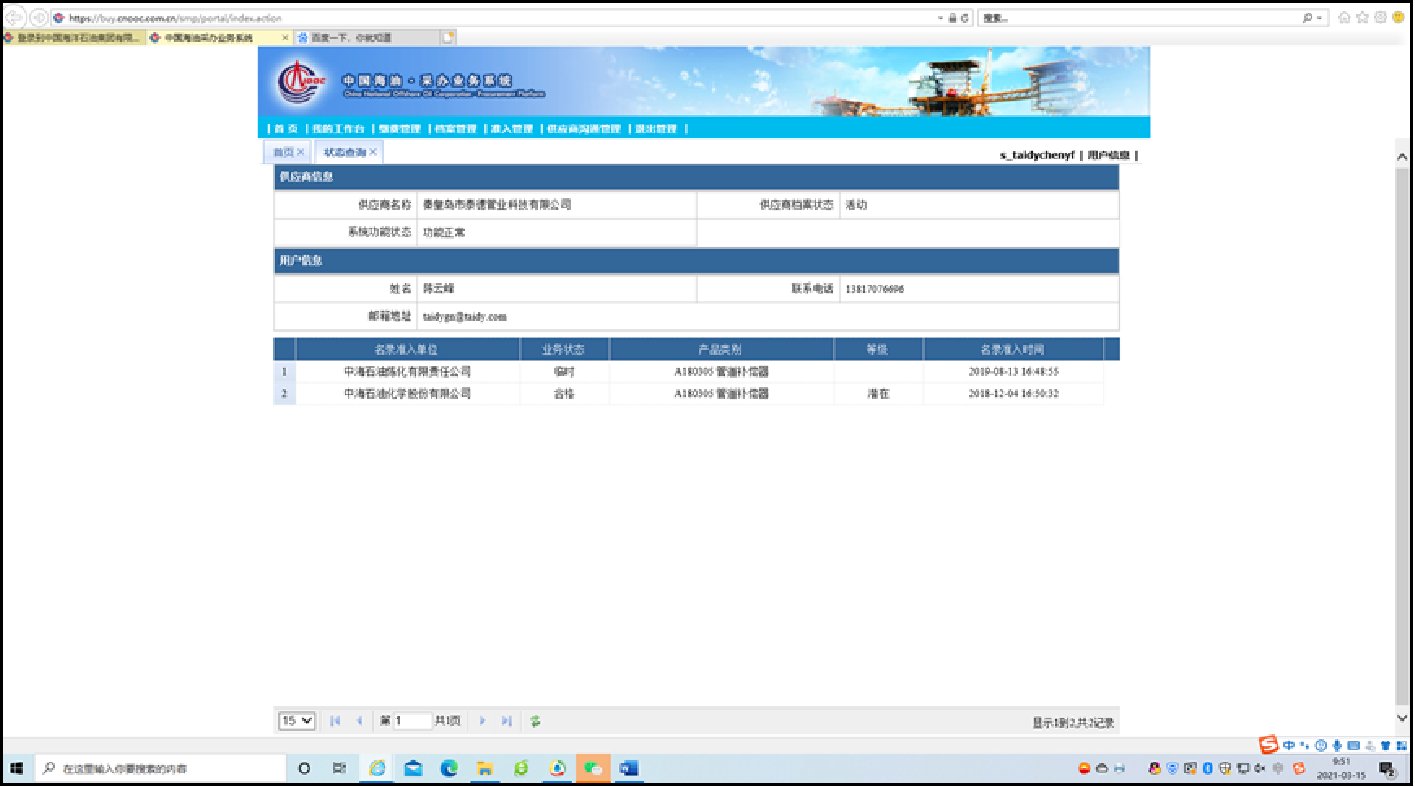Open the Windows Start menu
This screenshot has width=1415, height=787.
[16, 769]
